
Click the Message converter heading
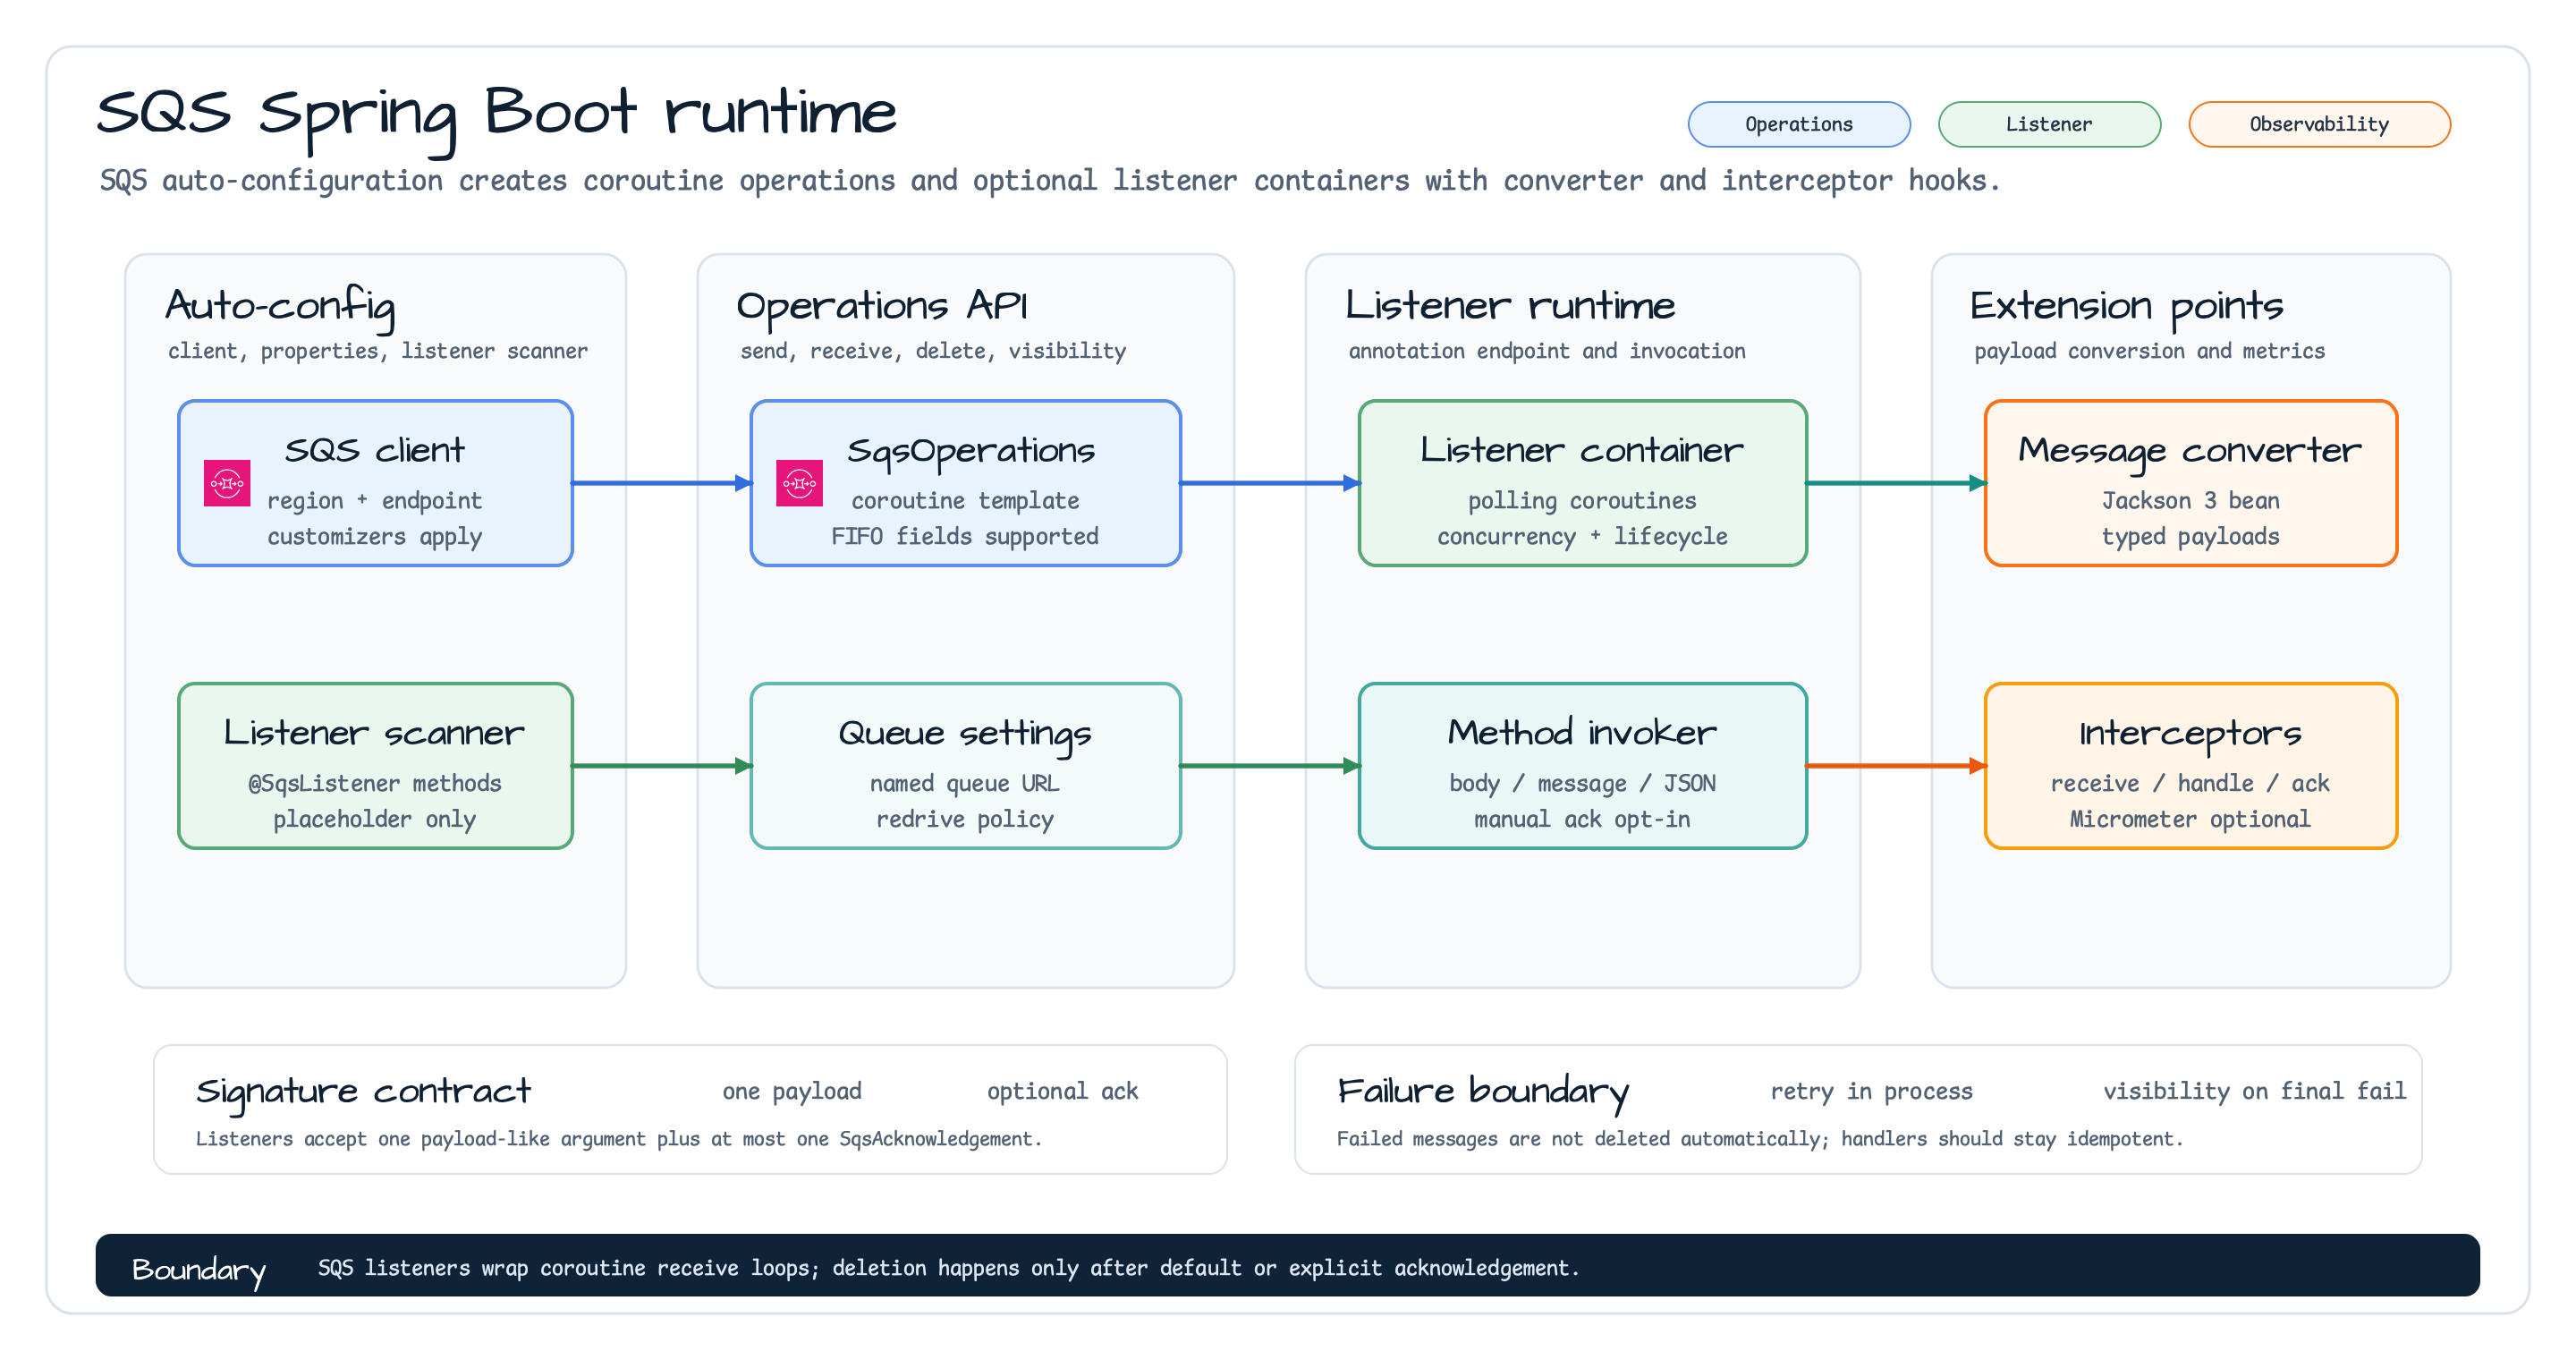[2190, 452]
